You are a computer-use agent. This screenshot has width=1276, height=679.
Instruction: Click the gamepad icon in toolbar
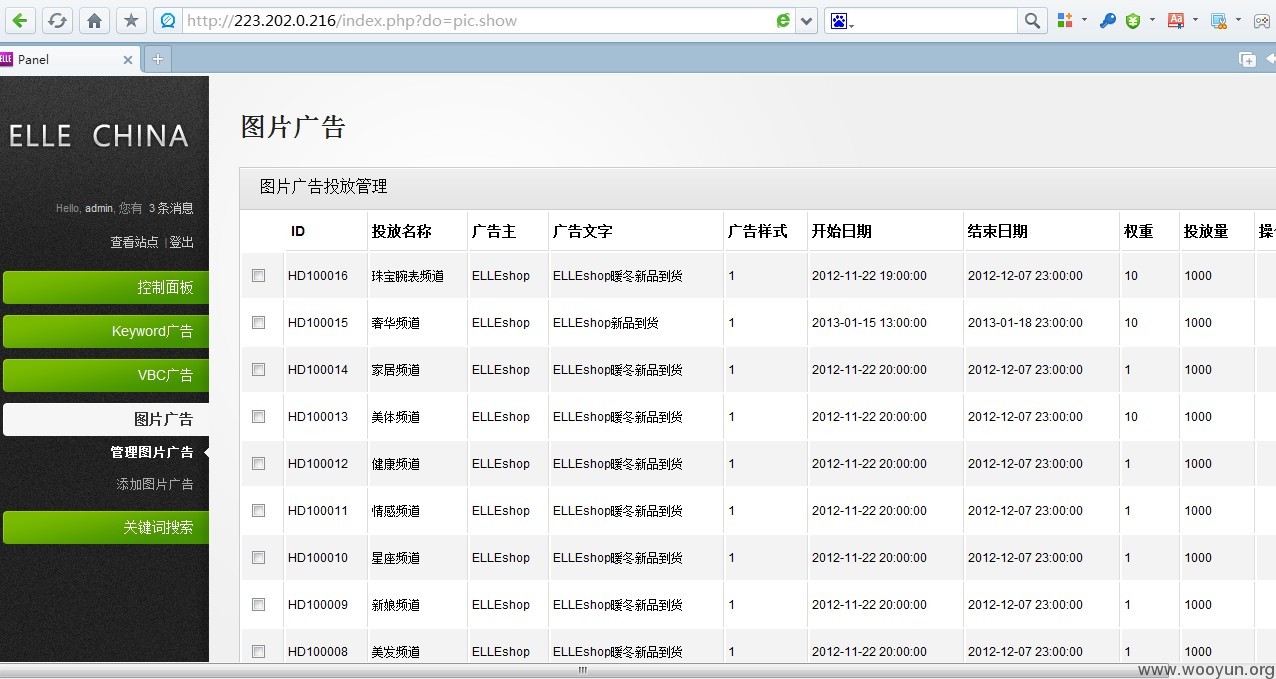[1262, 20]
